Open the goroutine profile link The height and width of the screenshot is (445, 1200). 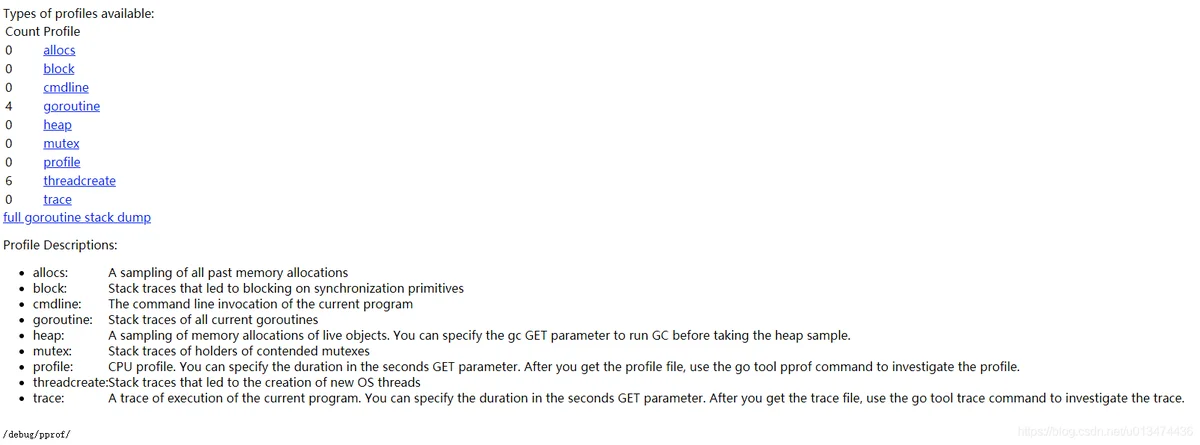[x=71, y=106]
